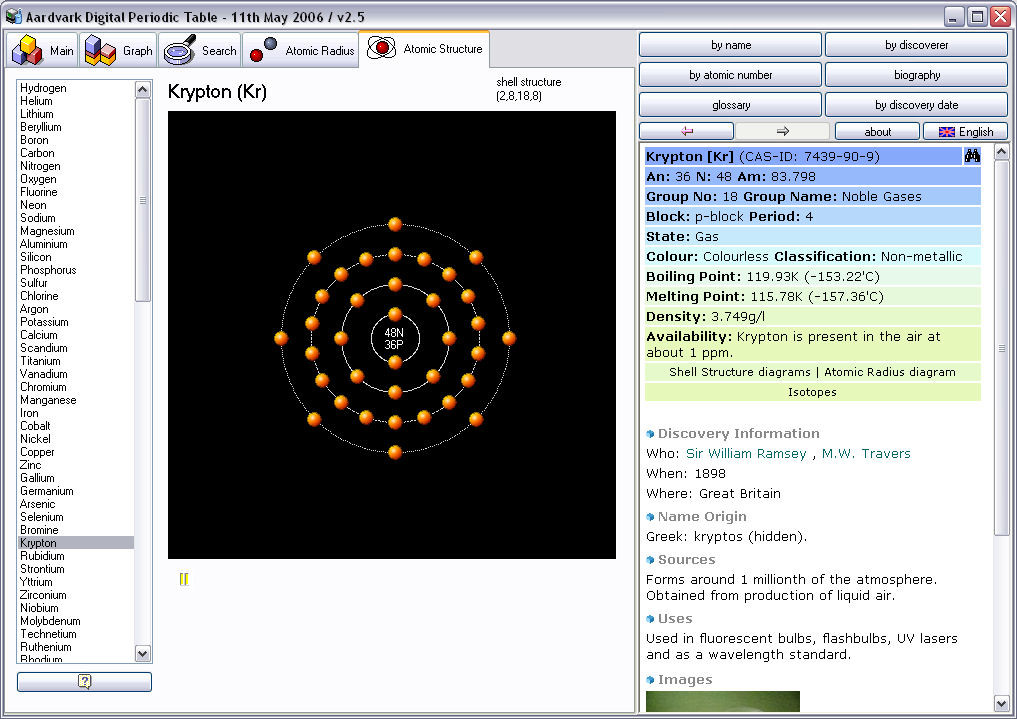
Task: Click the 'by name' button
Action: [x=730, y=45]
